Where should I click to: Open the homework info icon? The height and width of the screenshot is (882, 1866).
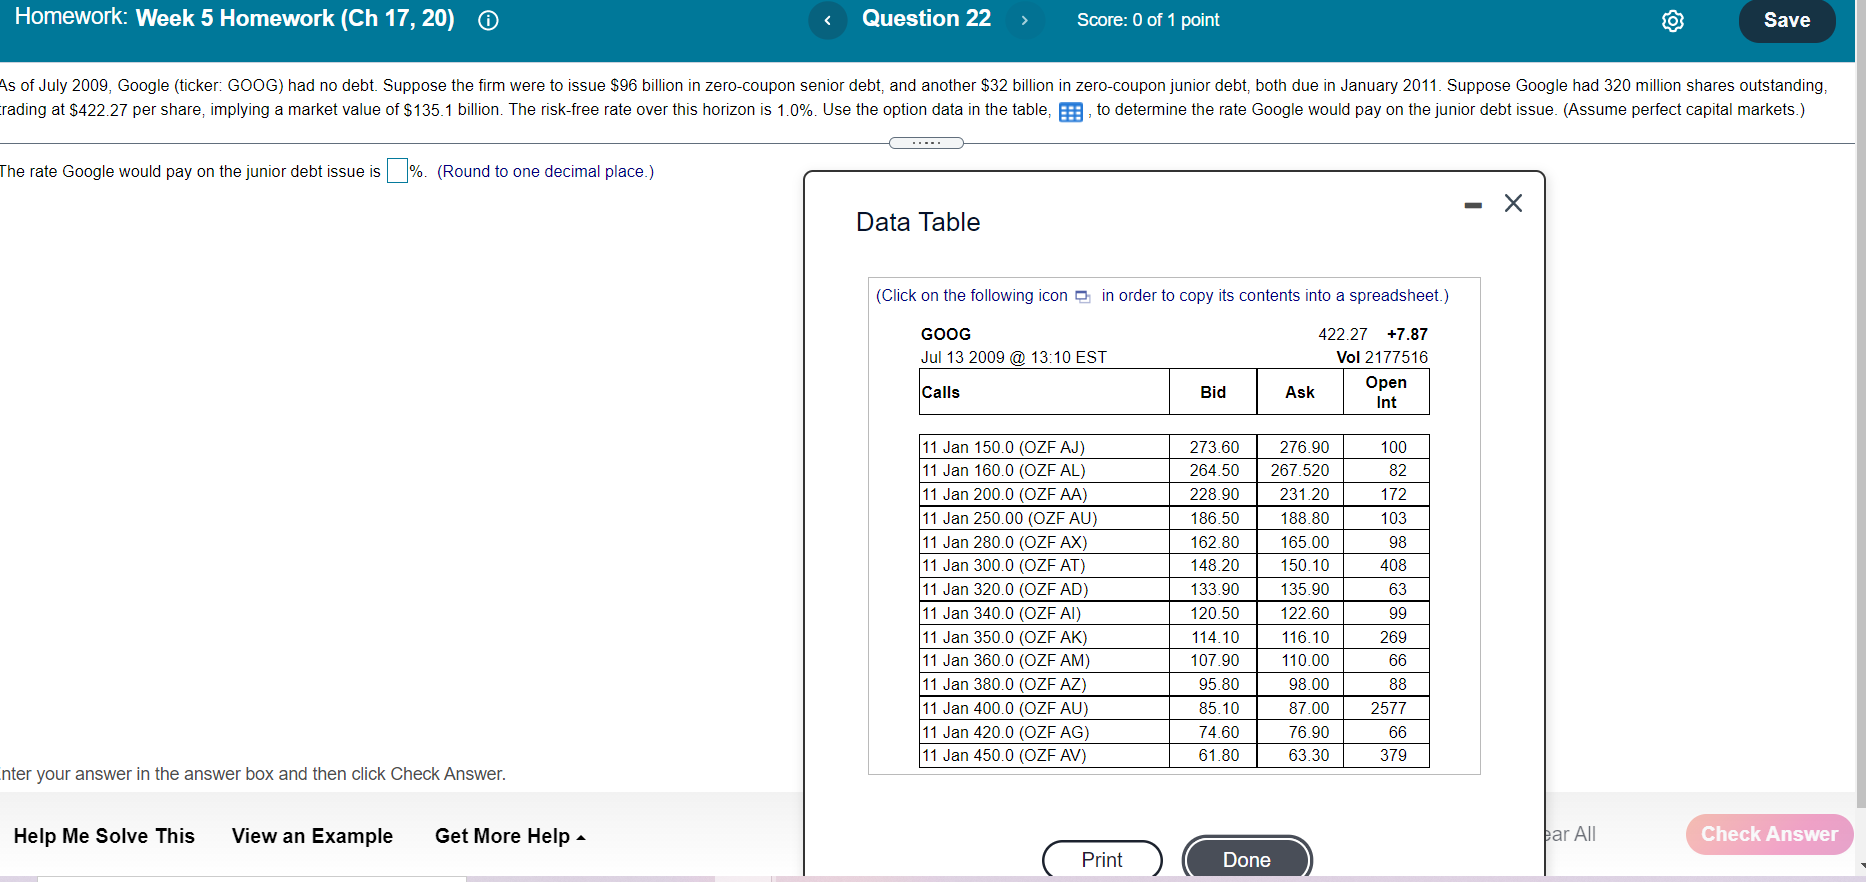[x=488, y=20]
